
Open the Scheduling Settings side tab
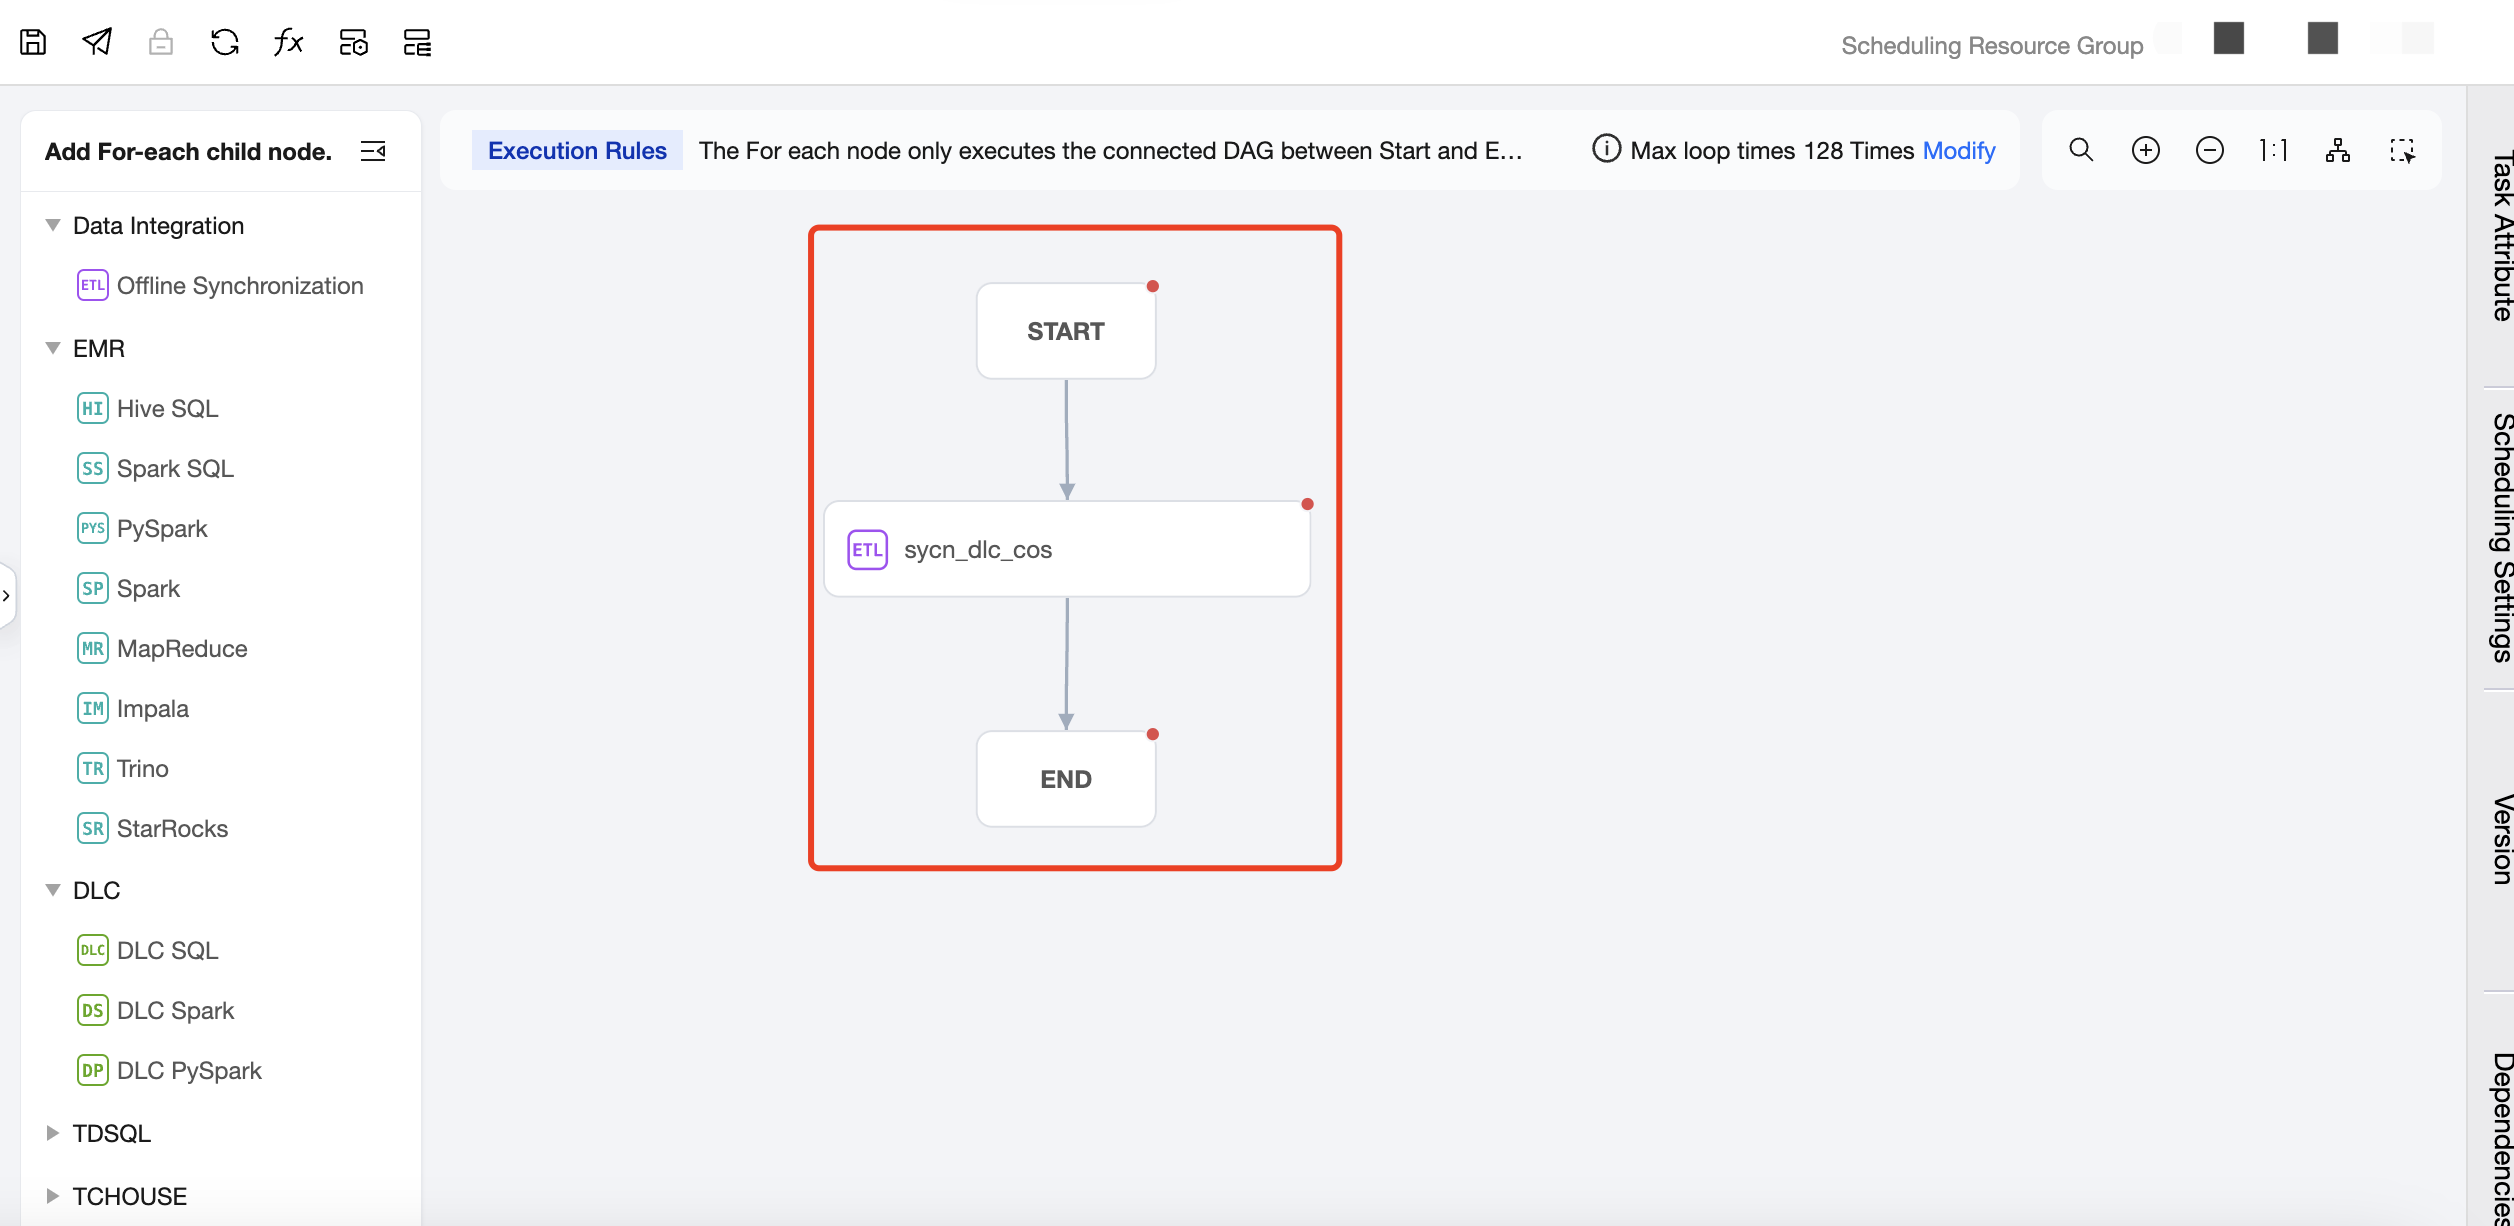point(2500,537)
